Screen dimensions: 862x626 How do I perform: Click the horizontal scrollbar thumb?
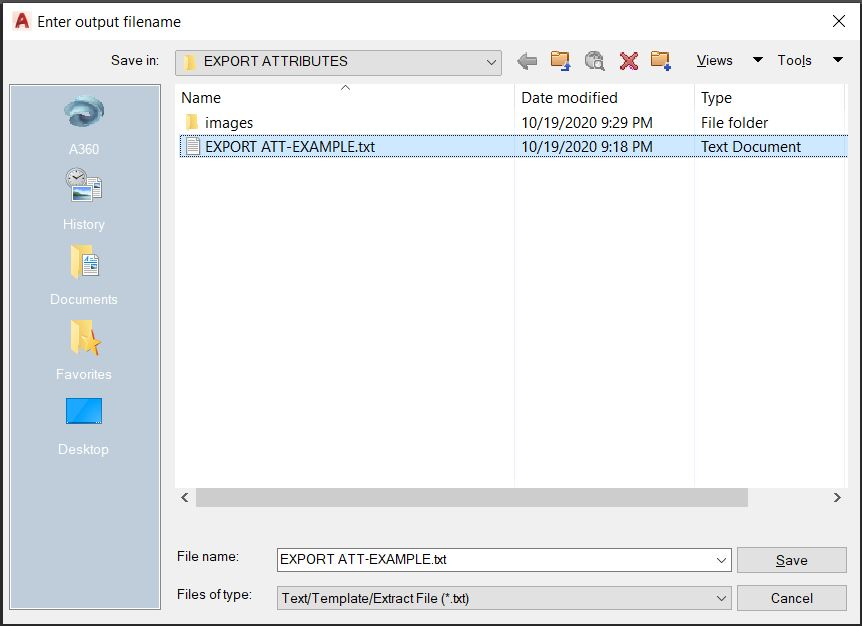[472, 497]
